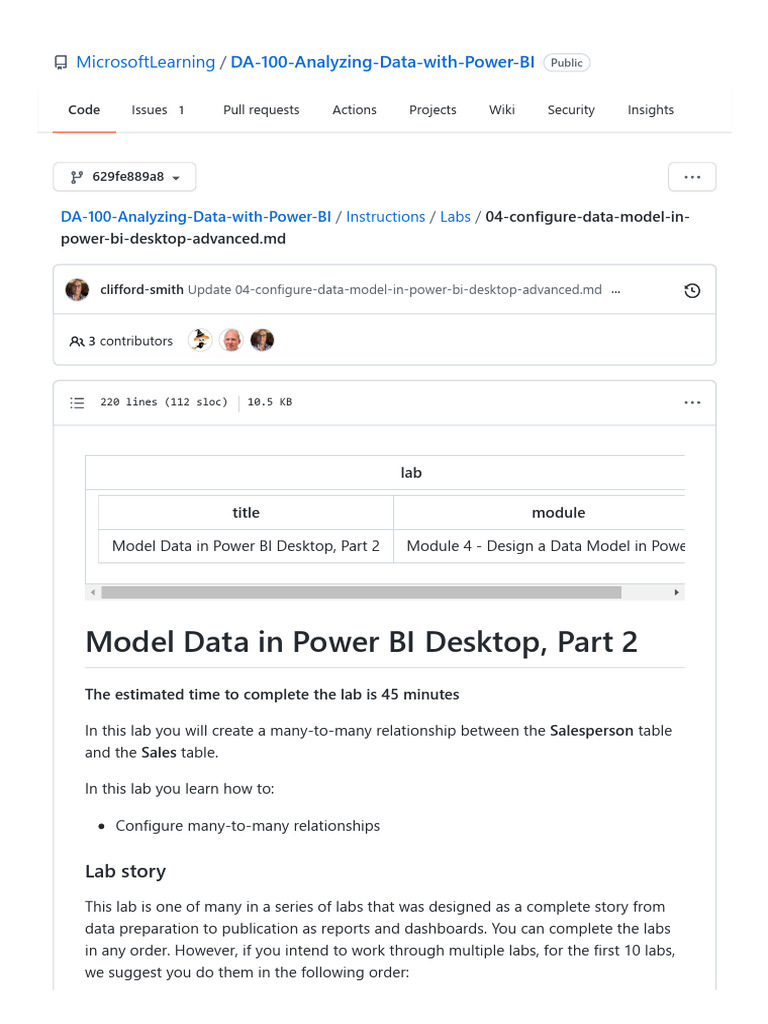Open the file history clock icon
This screenshot has height=1024, width=768.
coord(692,291)
